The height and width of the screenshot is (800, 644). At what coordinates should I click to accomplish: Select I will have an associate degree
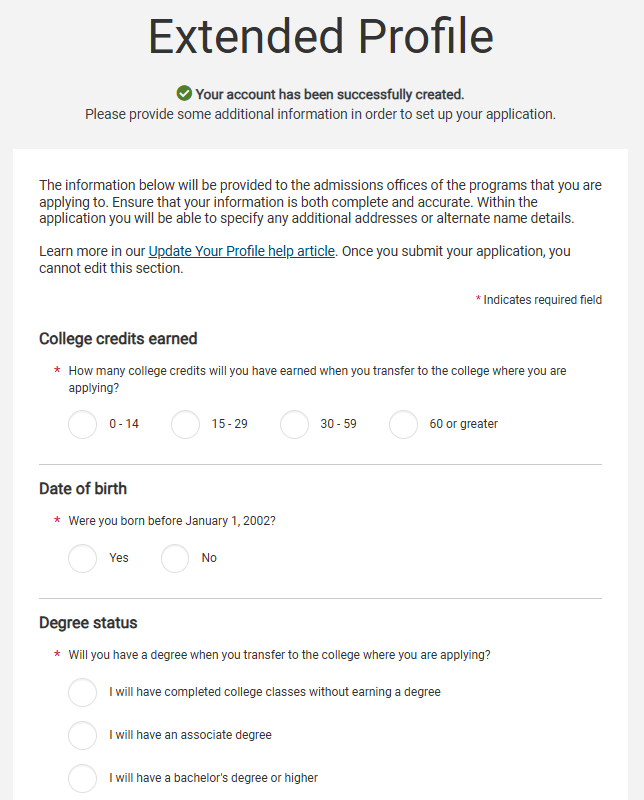[x=83, y=735]
